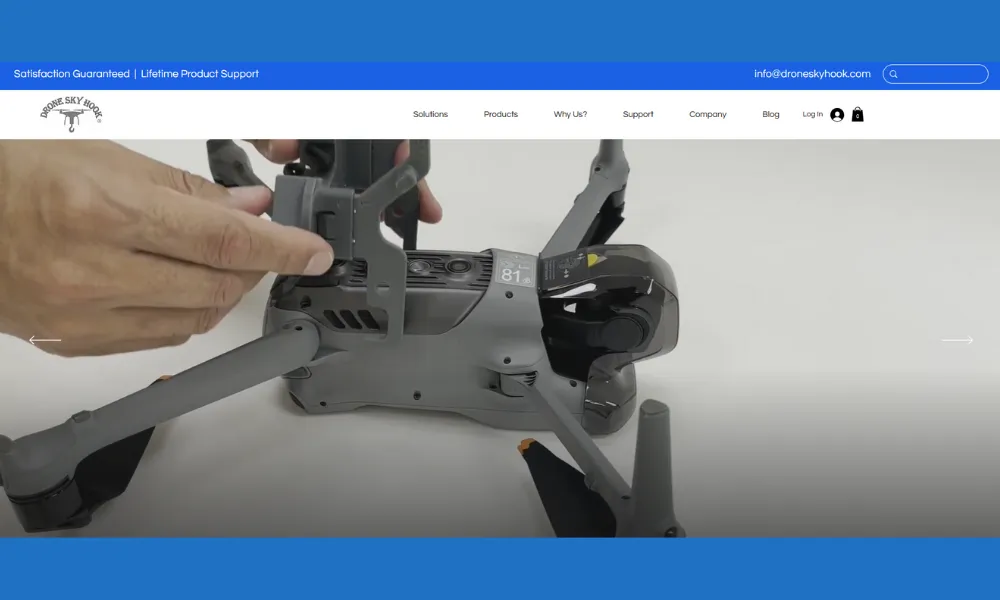Click the magnifying glass search icon

coord(894,74)
